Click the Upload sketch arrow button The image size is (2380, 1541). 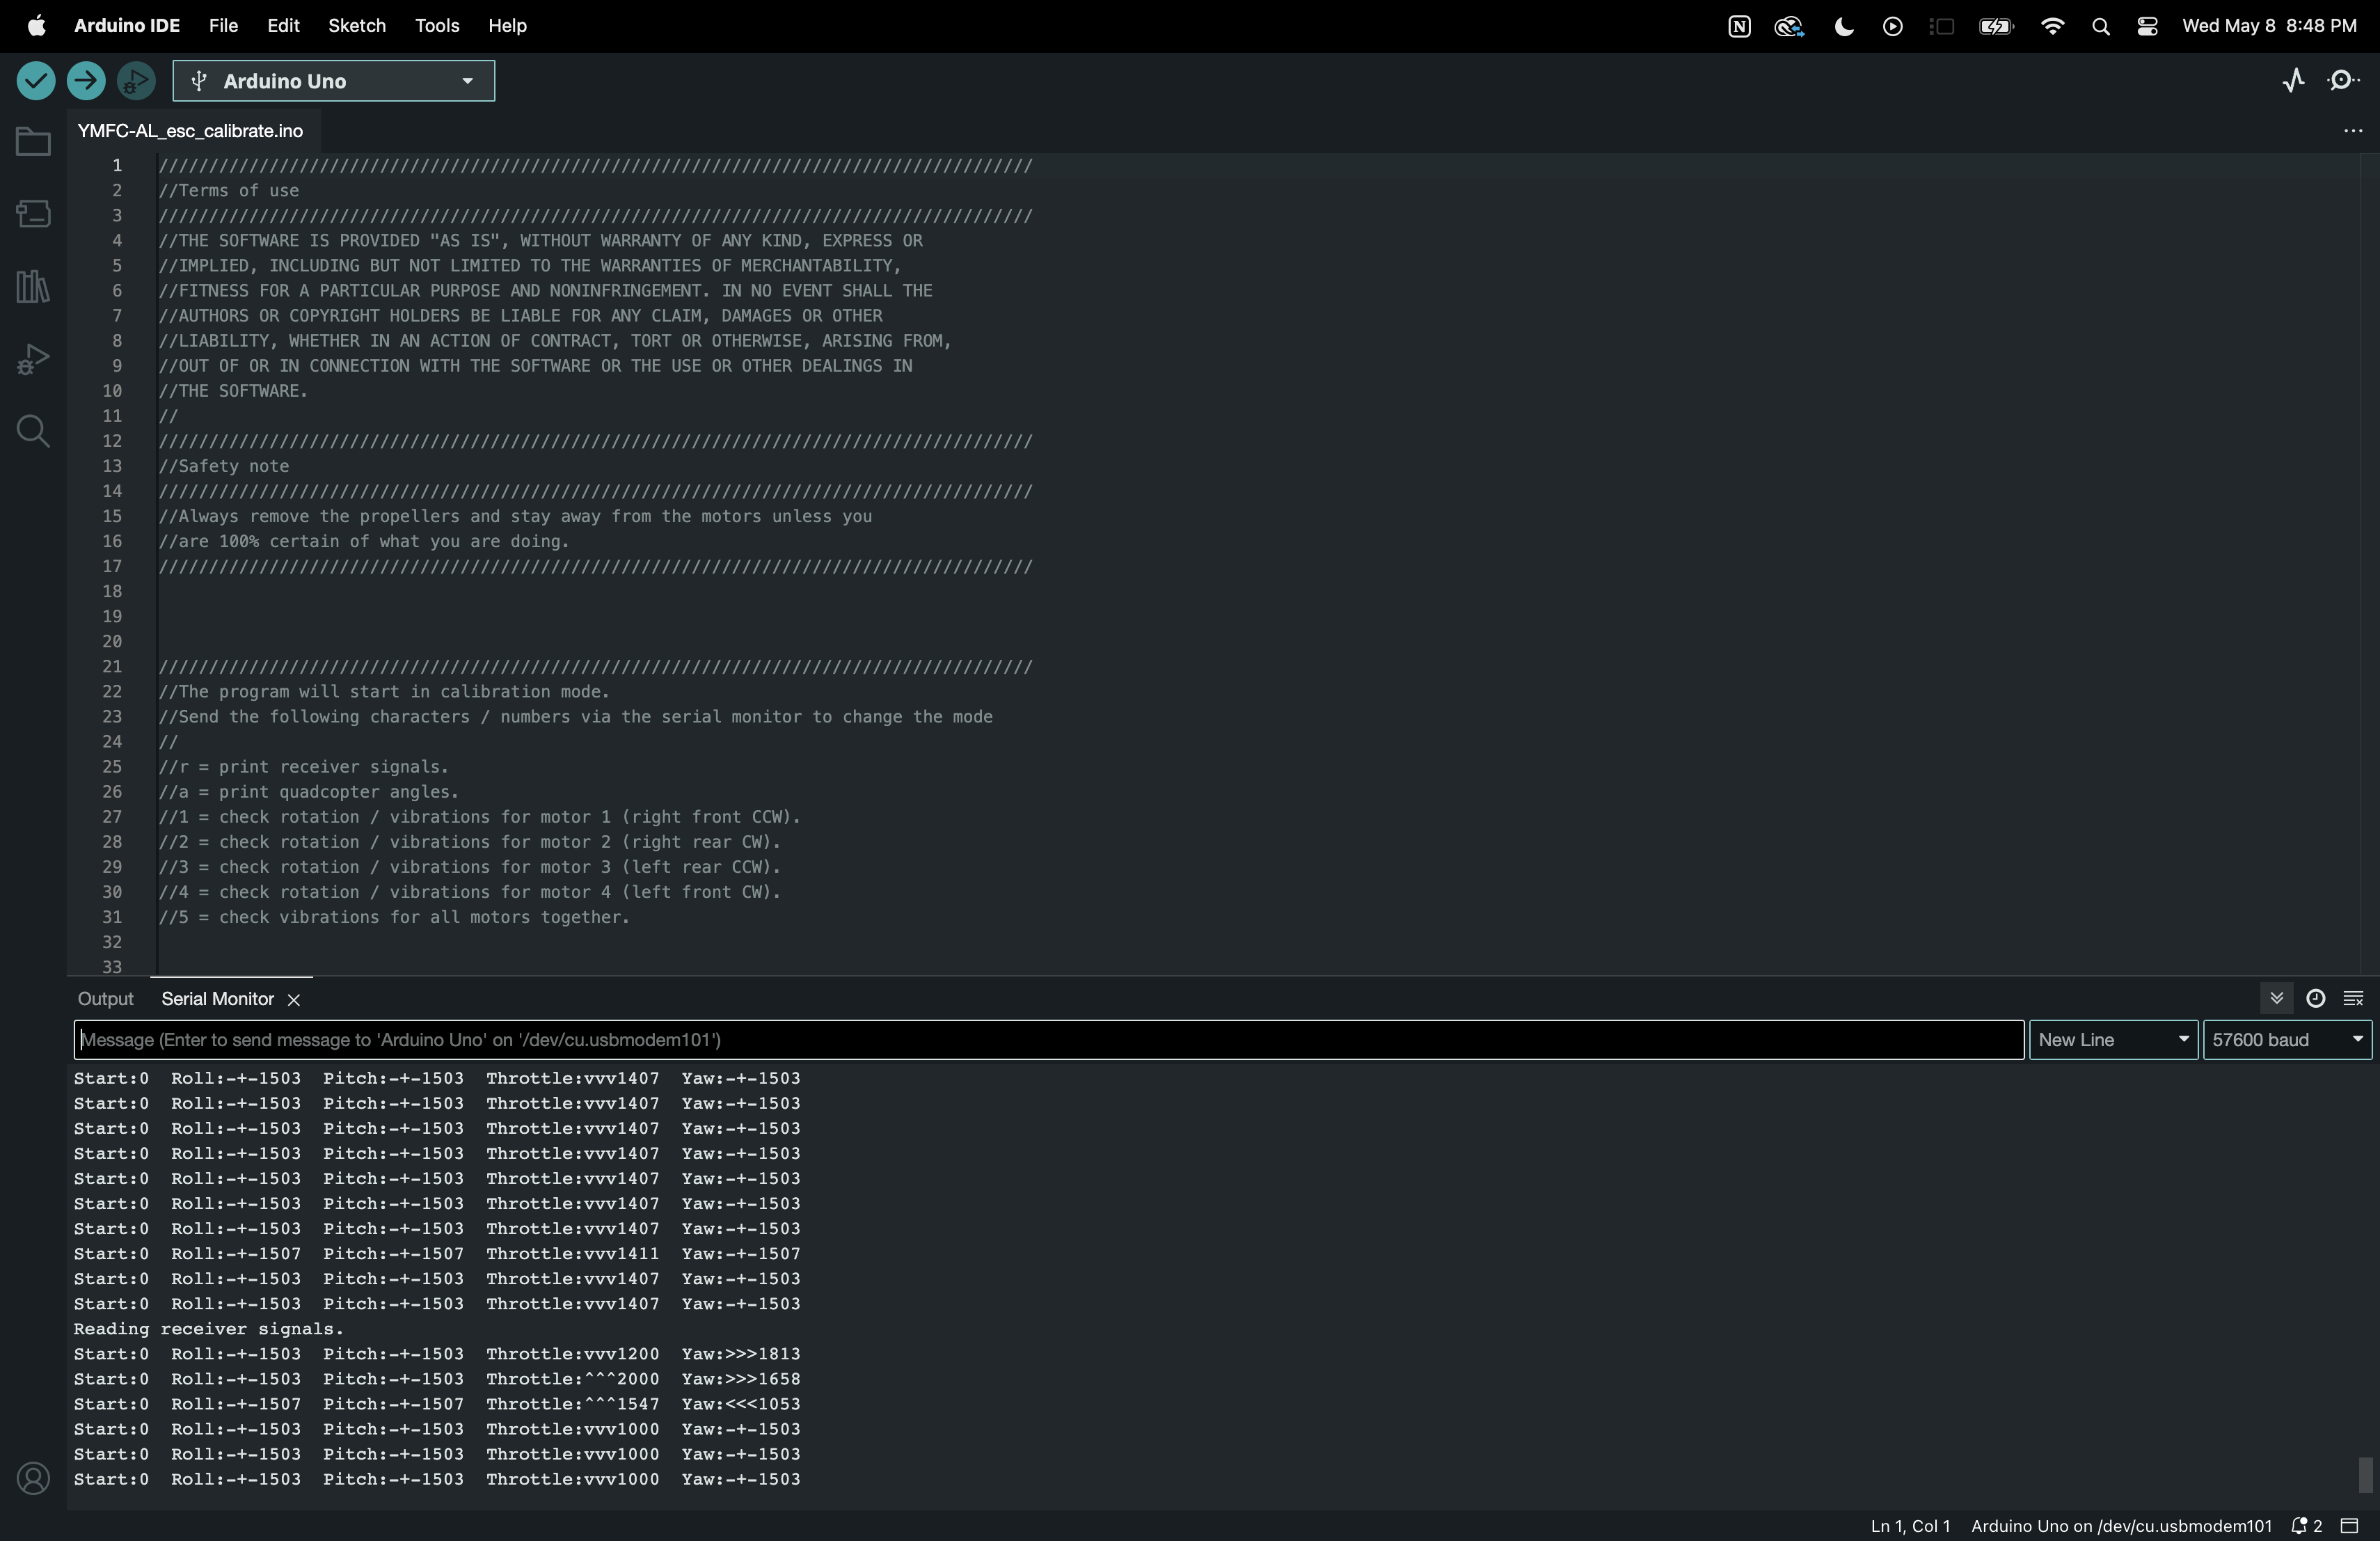tap(86, 81)
